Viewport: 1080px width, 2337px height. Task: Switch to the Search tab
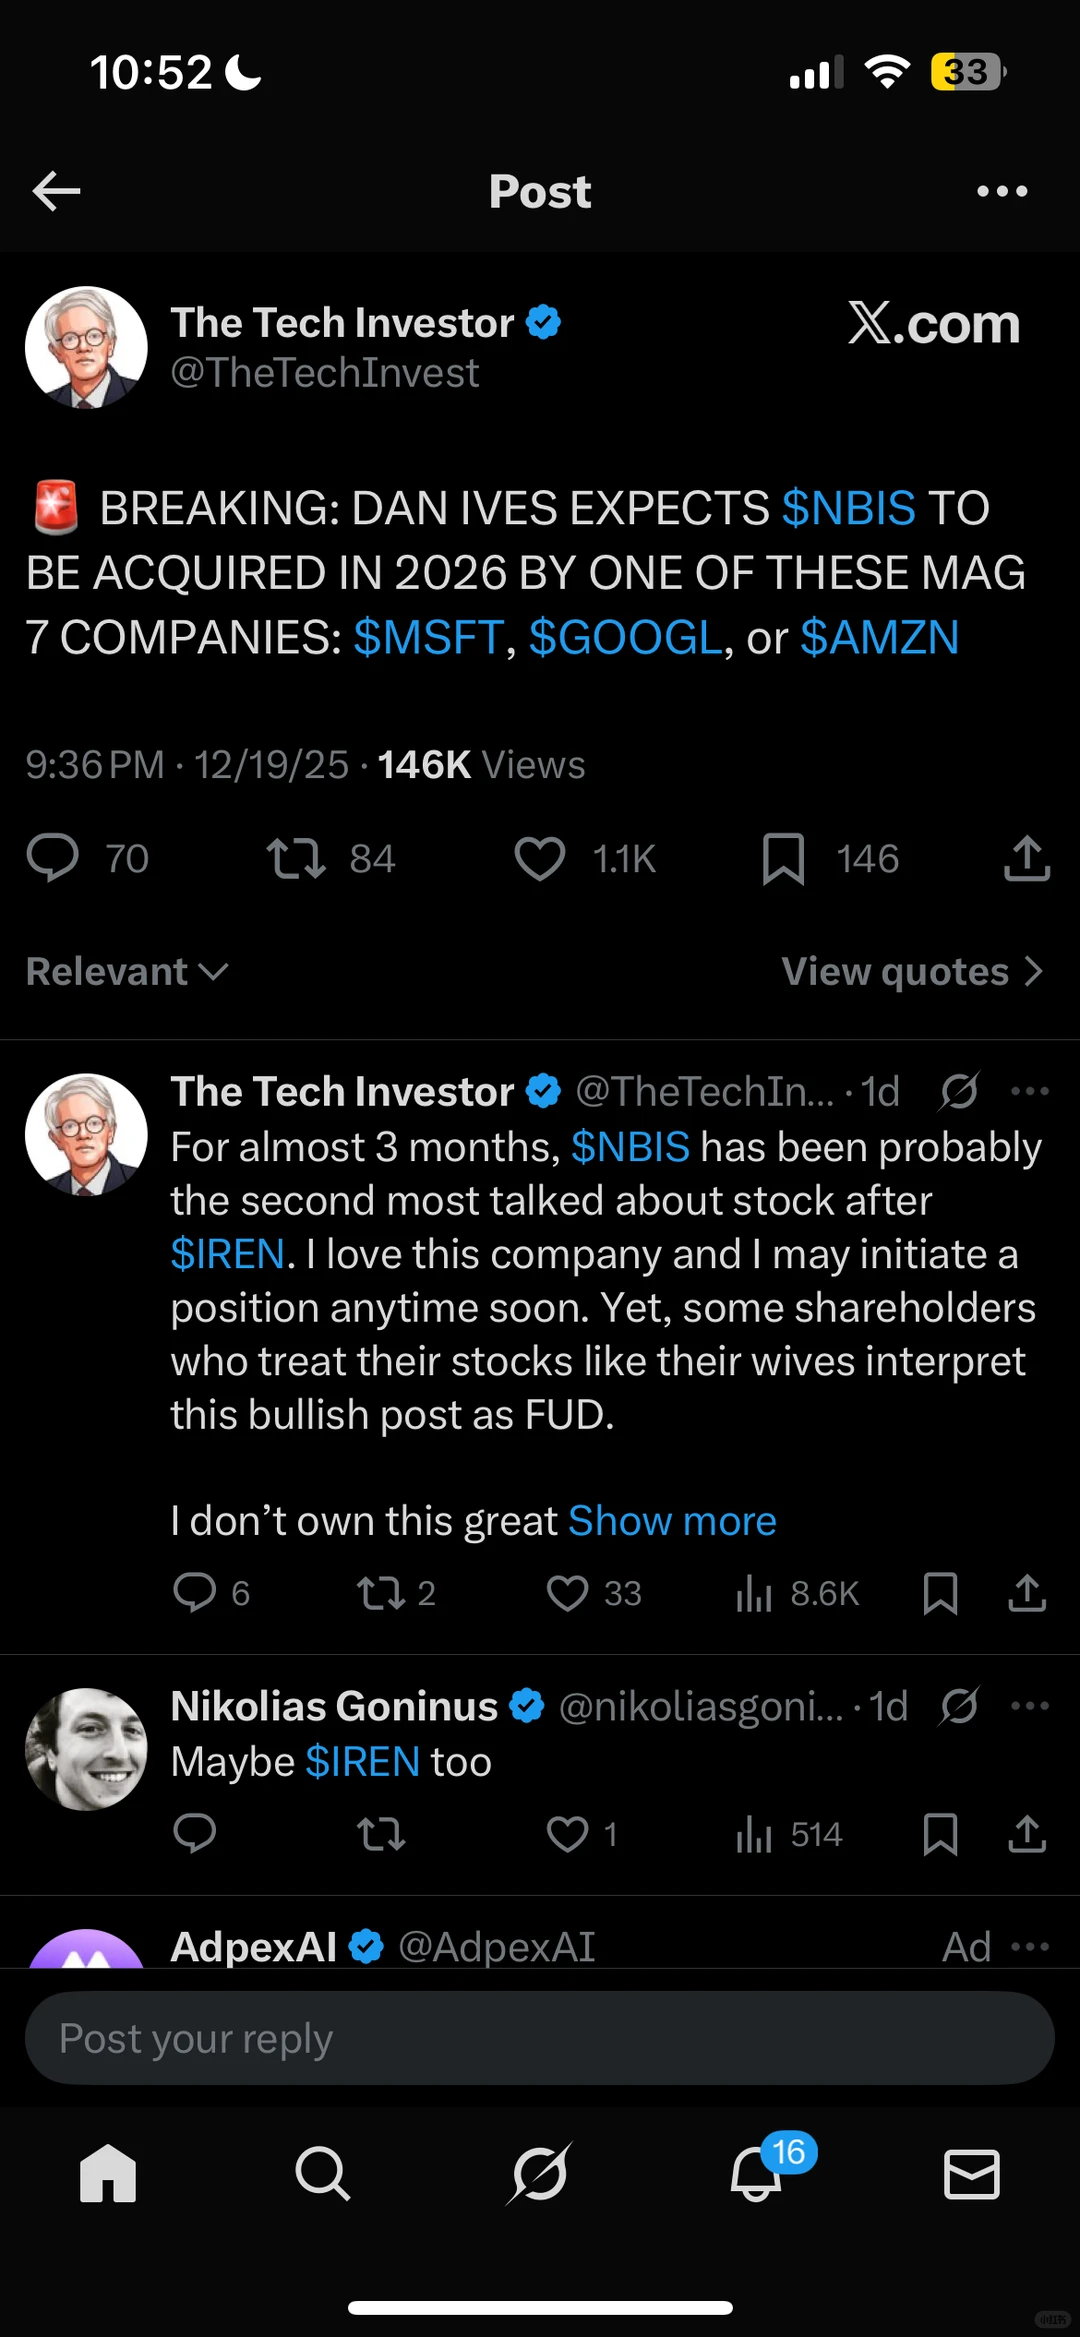323,2174
